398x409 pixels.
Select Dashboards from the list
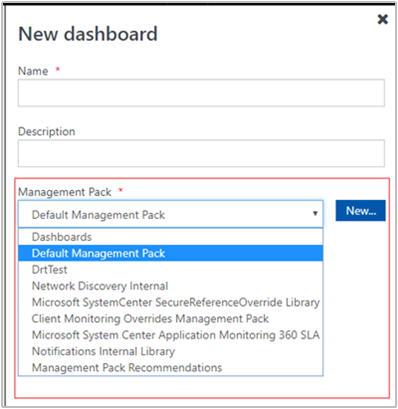click(x=171, y=237)
